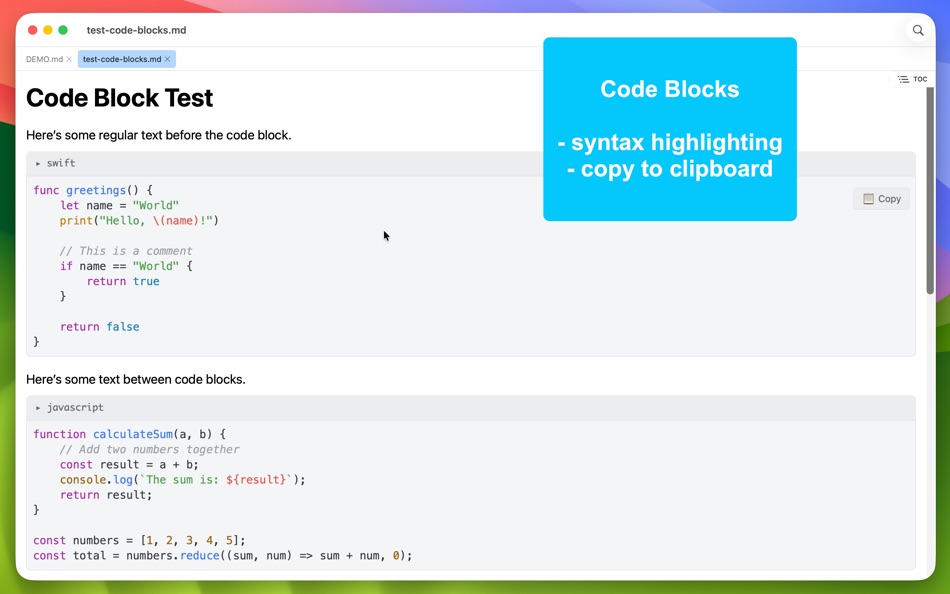Click the green fullscreen window button
Screen dimensions: 950x594
pos(63,30)
